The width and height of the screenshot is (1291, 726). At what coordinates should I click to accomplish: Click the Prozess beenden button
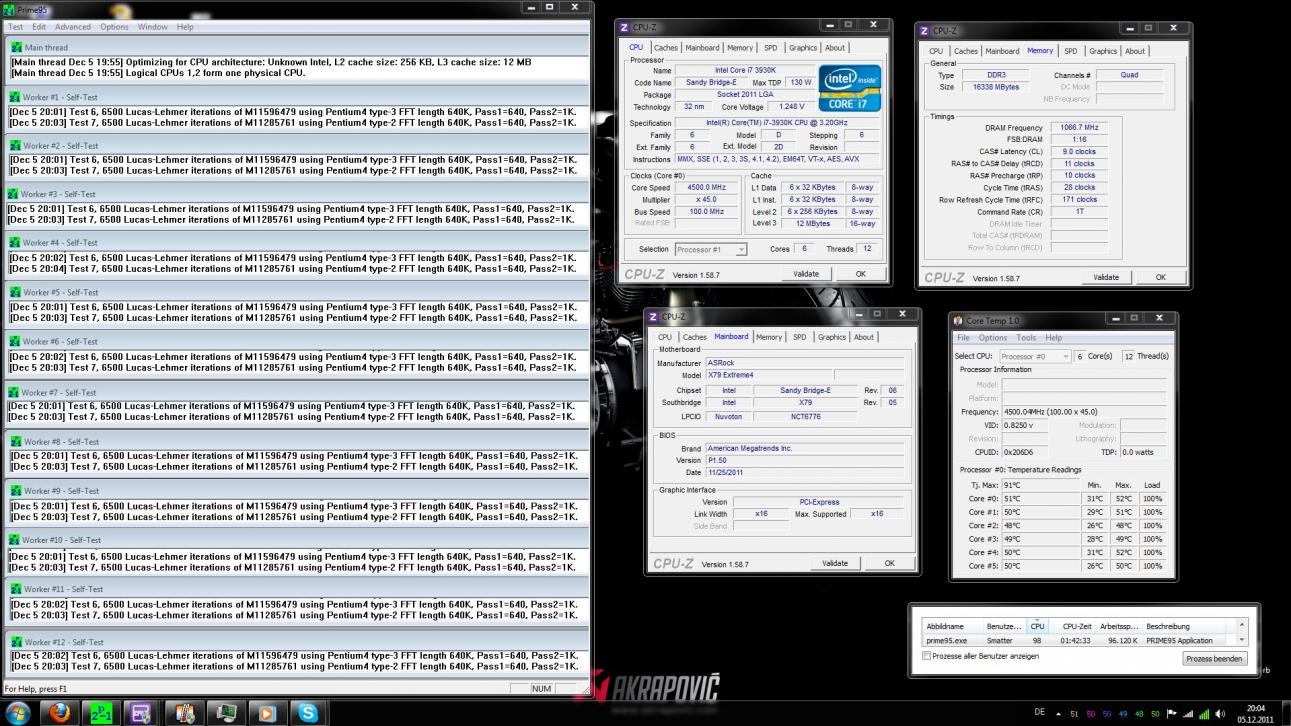pyautogui.click(x=1214, y=658)
